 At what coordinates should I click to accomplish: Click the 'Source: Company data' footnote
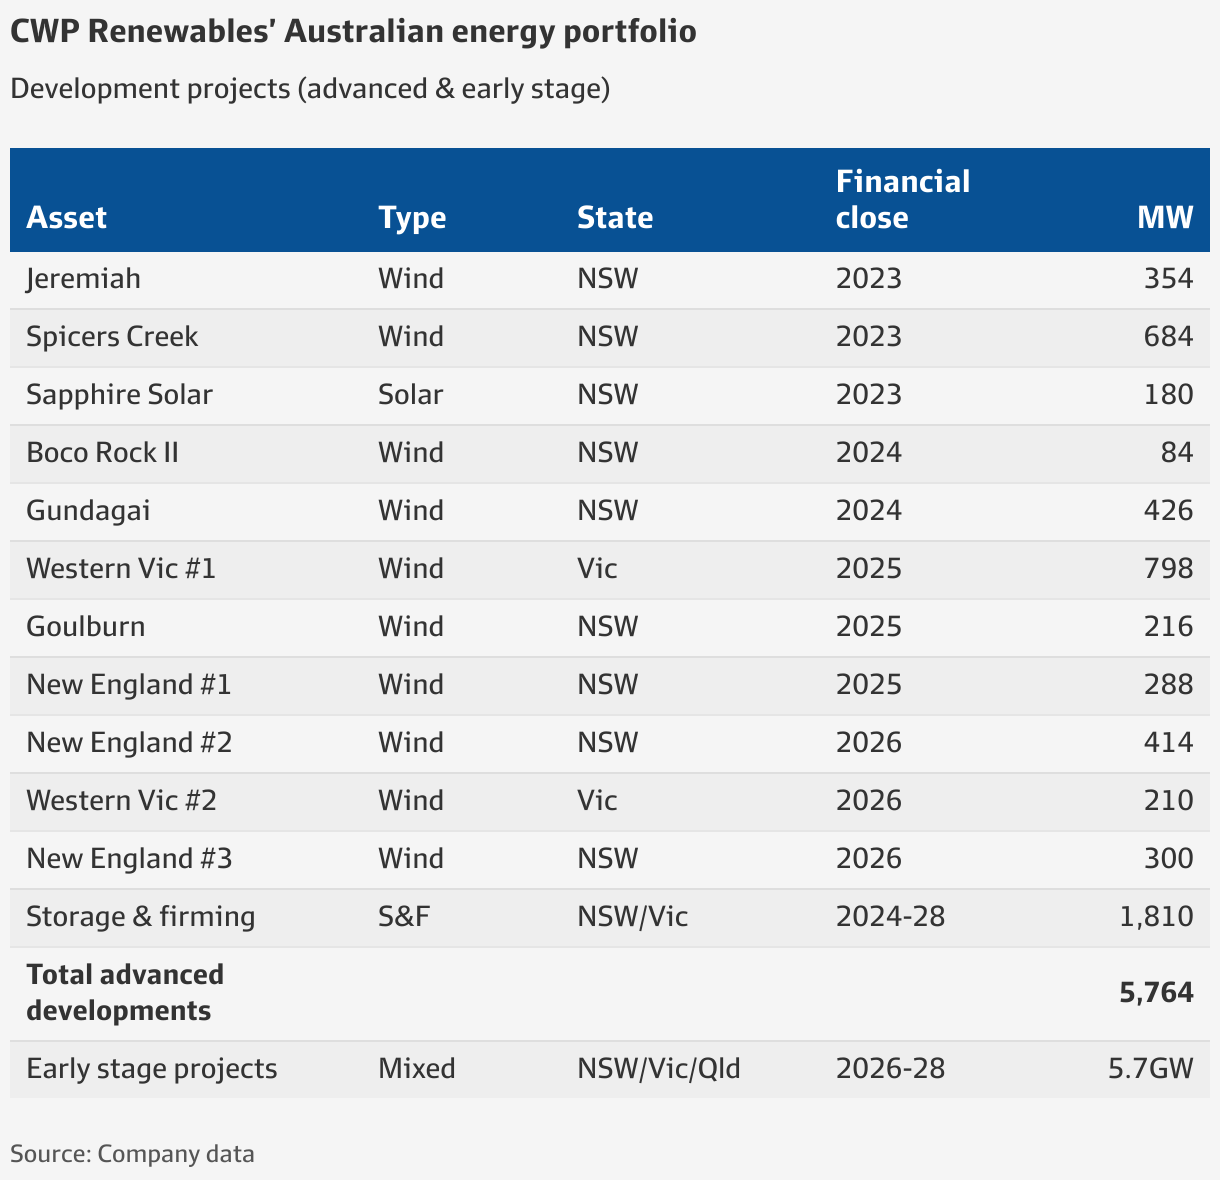click(x=132, y=1154)
